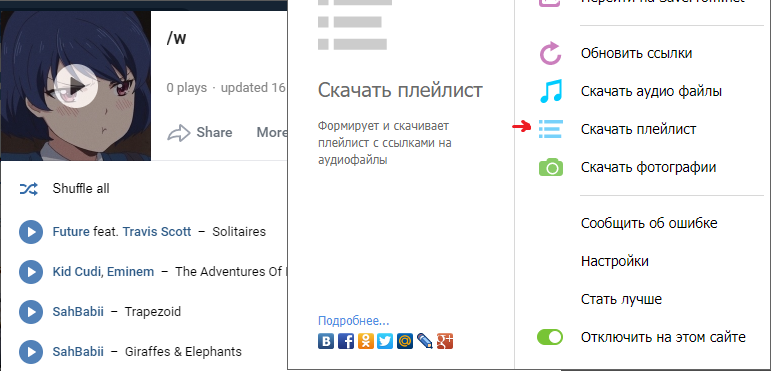
Task: Click the green camera photos icon
Action: click(x=551, y=168)
